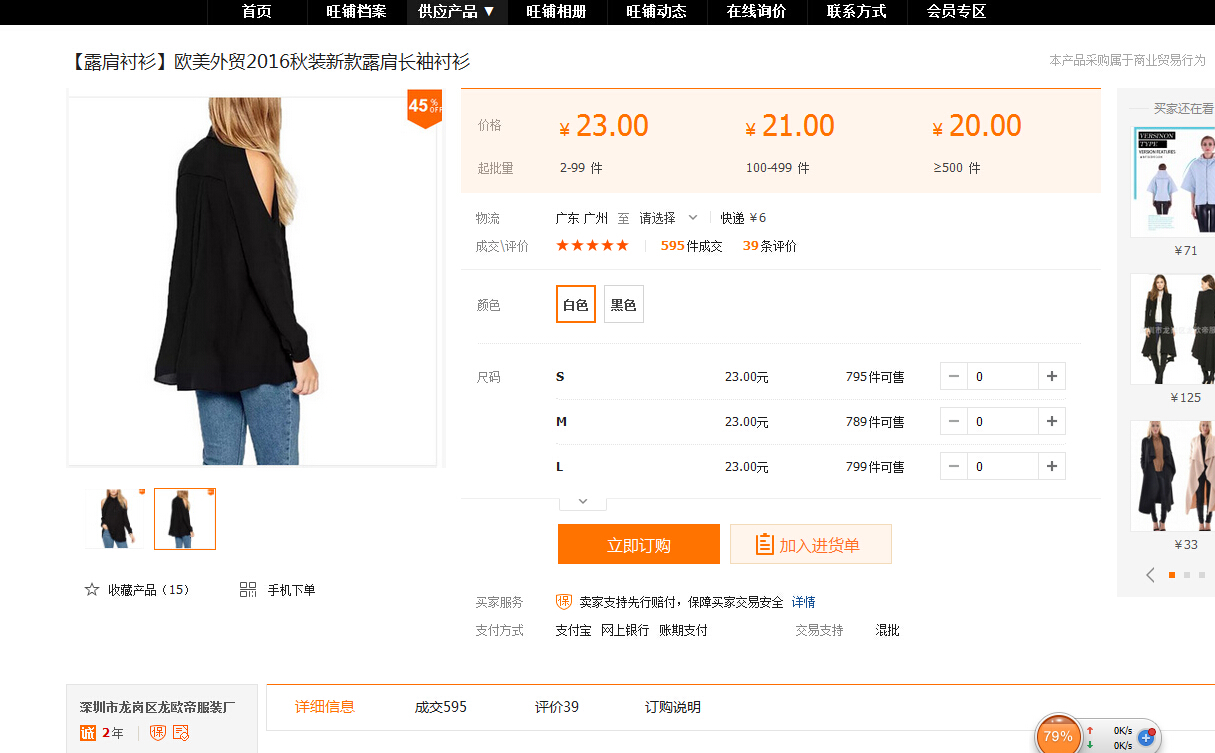Viewport: 1215px width, 753px height.
Task: Click plus icon for size S quantity
Action: coord(1051,377)
